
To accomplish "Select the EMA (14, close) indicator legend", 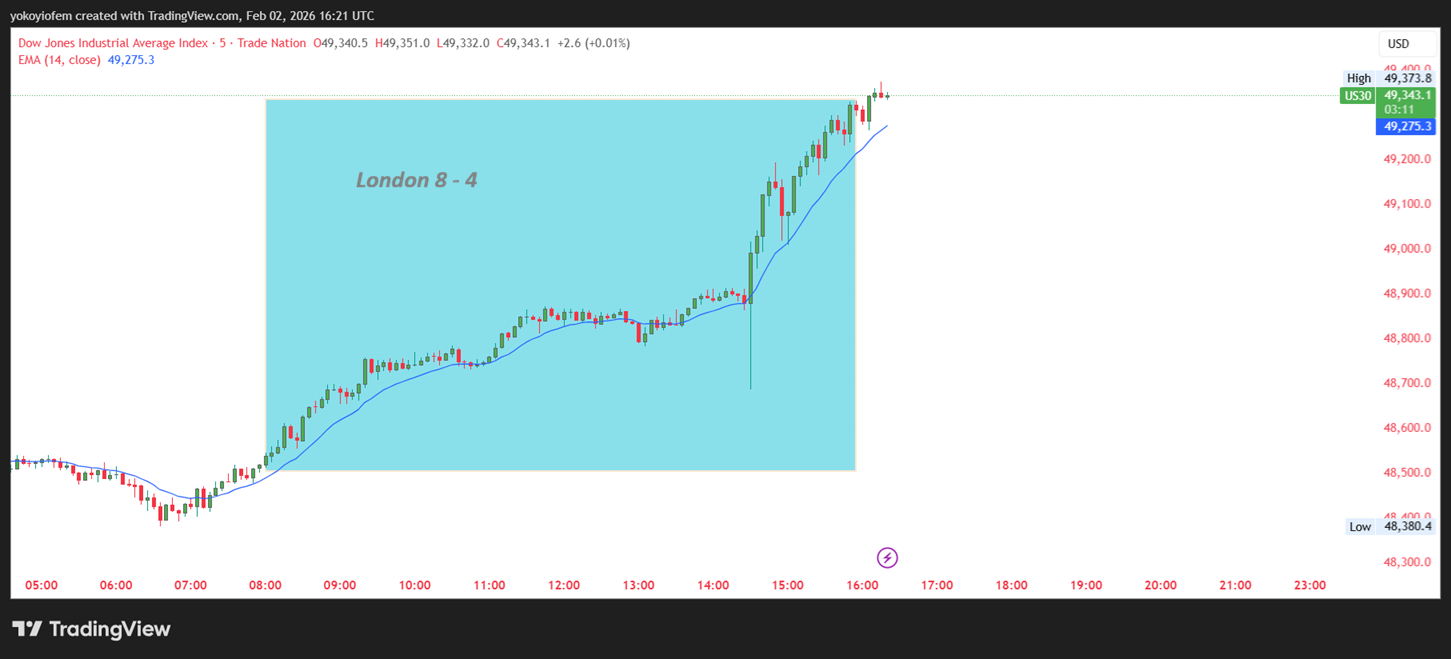I will point(59,60).
